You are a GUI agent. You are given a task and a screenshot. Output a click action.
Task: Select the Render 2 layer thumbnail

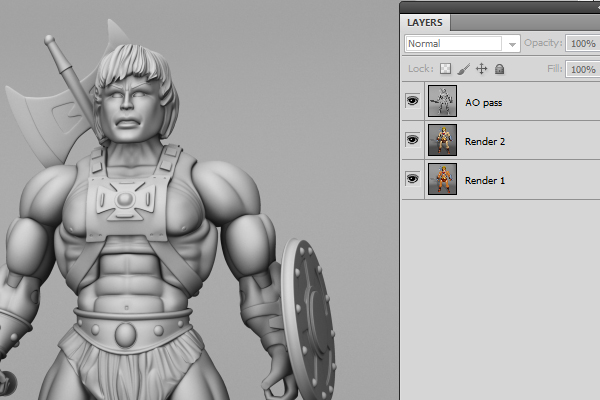coord(442,140)
